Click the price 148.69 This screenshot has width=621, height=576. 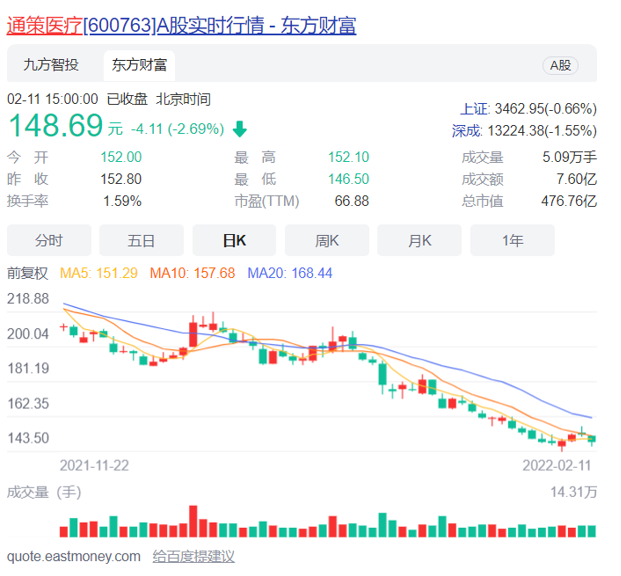(x=56, y=126)
